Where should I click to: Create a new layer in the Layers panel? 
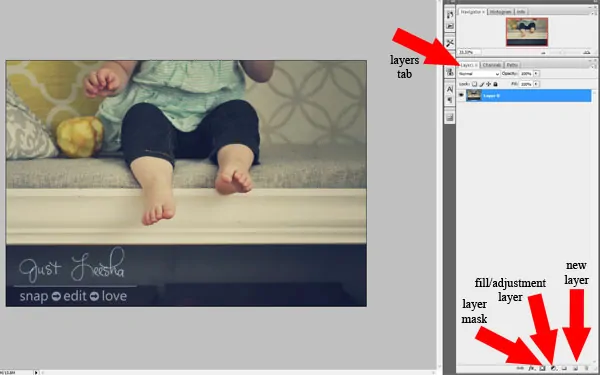(576, 368)
